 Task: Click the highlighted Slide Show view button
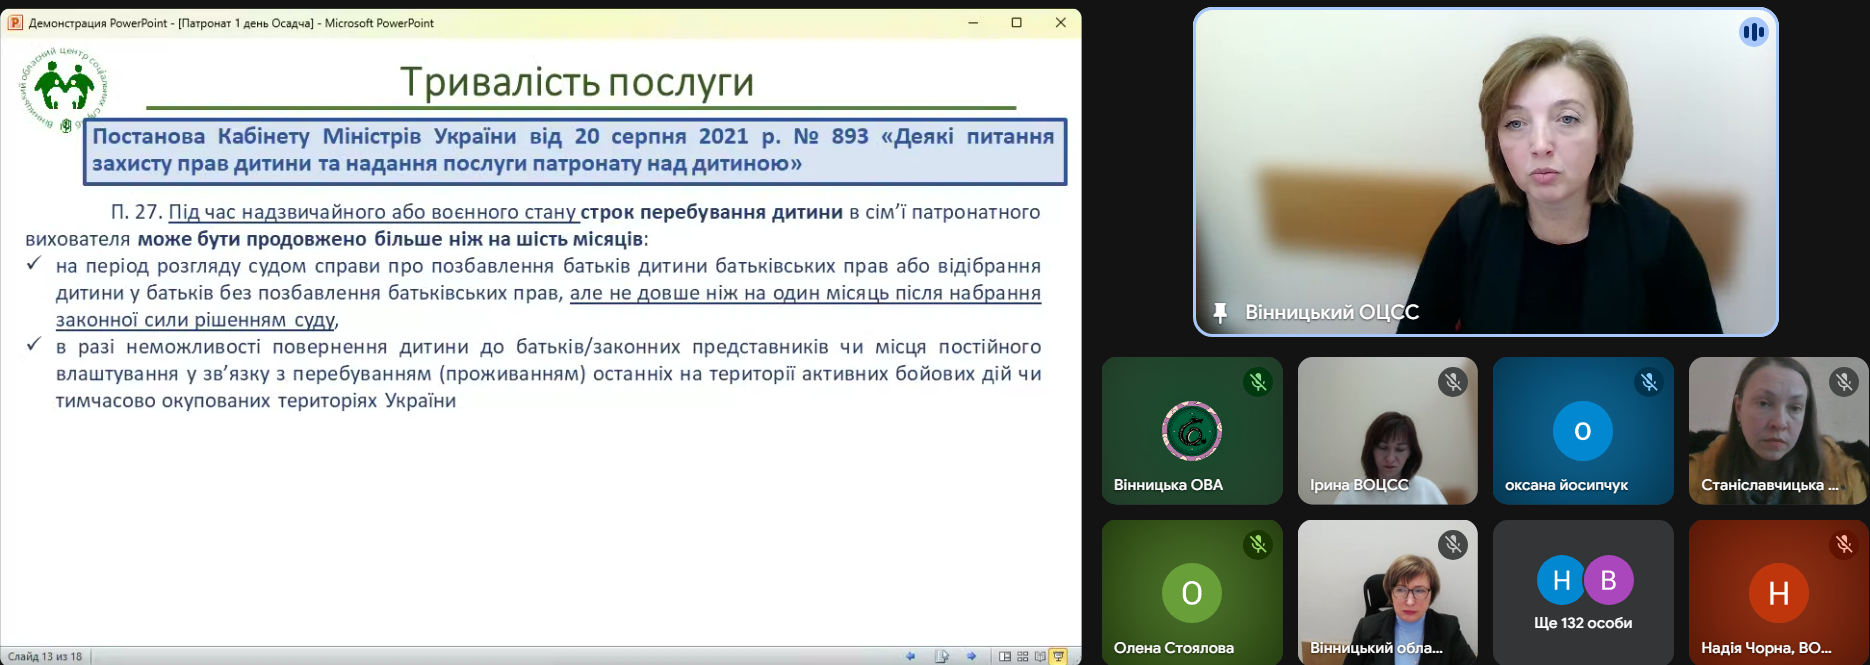click(x=1058, y=656)
